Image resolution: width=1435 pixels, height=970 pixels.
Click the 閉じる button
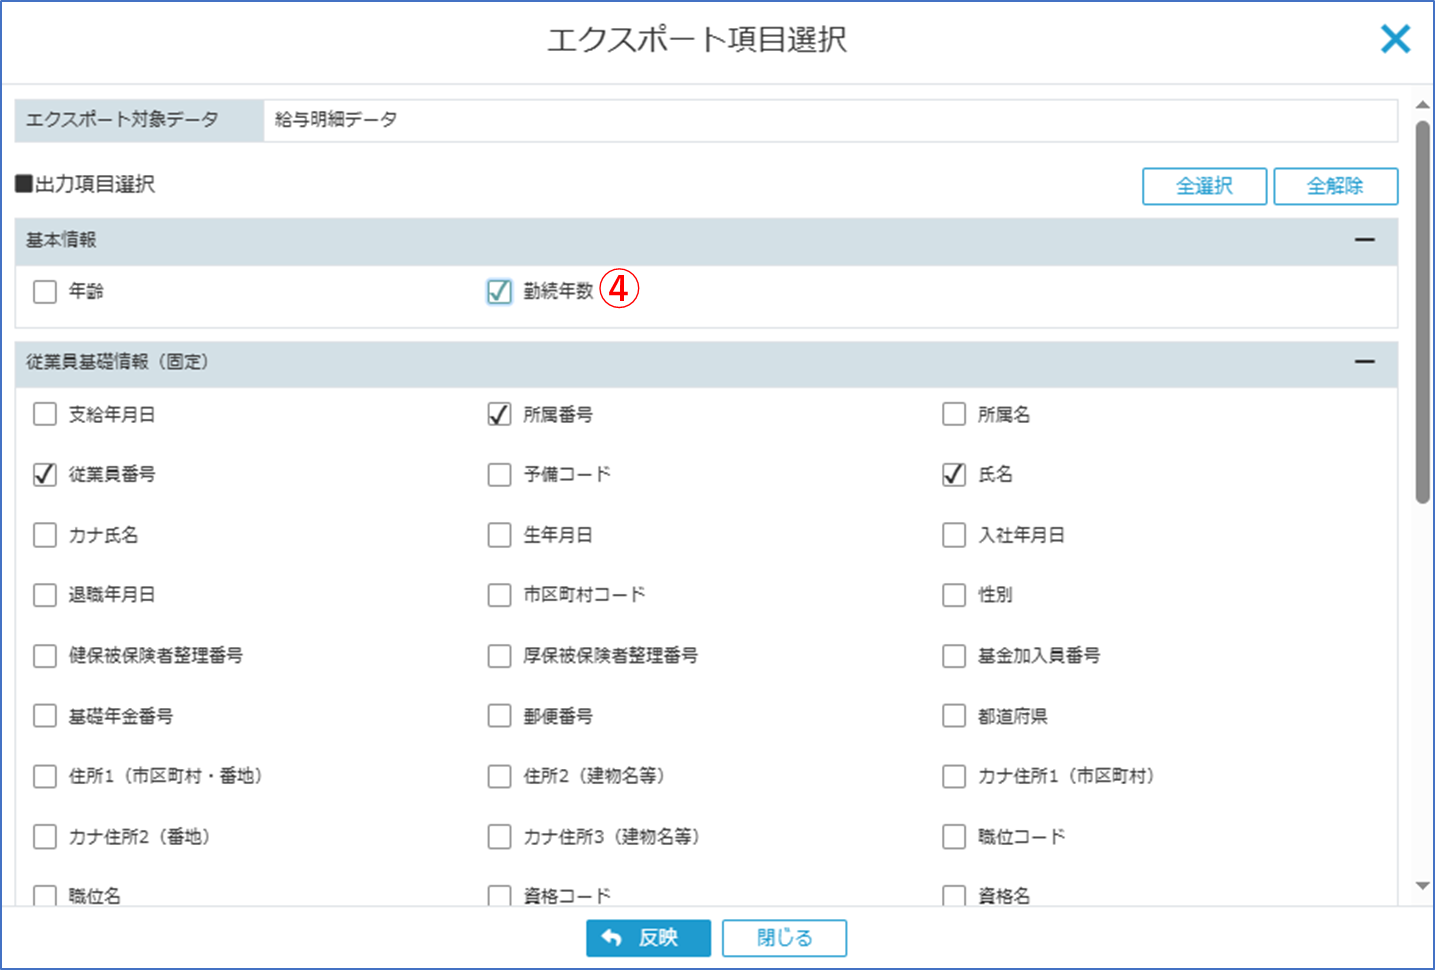tap(784, 938)
